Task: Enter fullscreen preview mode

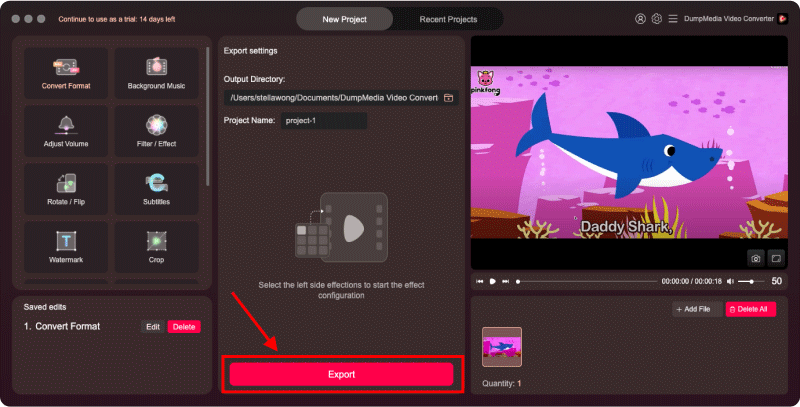Action: (776, 259)
